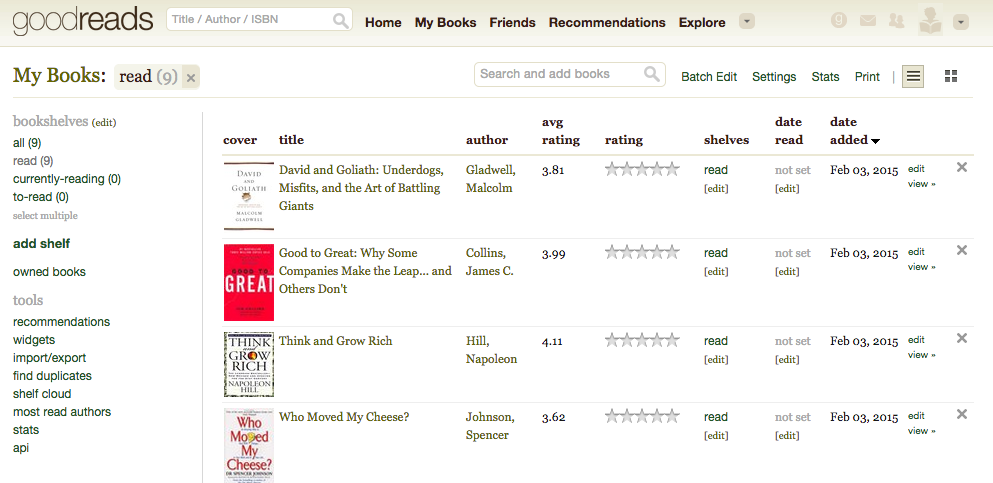Open the My Books nav item
This screenshot has width=993, height=483.
(x=445, y=22)
